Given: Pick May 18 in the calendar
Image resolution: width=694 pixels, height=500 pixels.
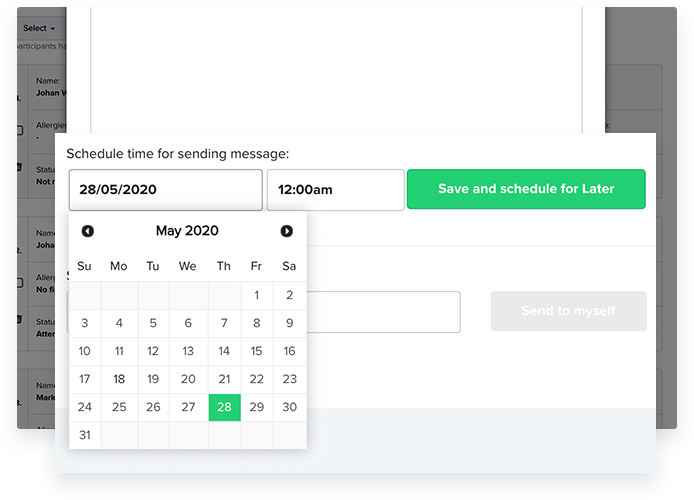Looking at the screenshot, I should click(119, 379).
